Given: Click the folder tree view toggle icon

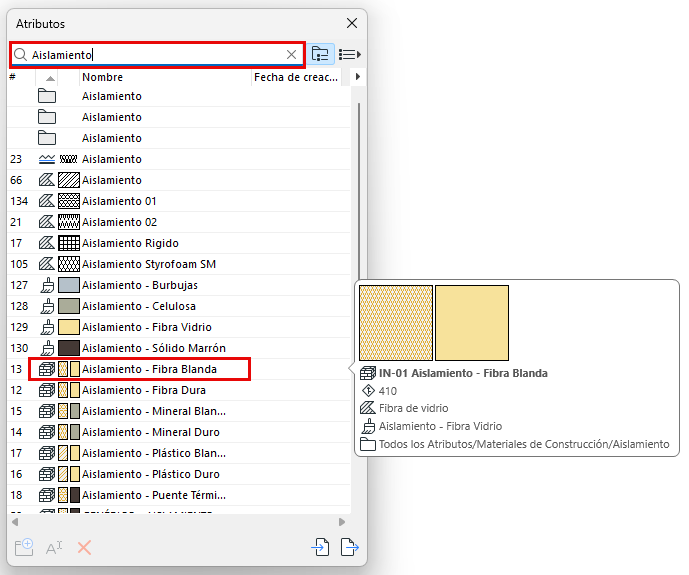Looking at the screenshot, I should [320, 54].
